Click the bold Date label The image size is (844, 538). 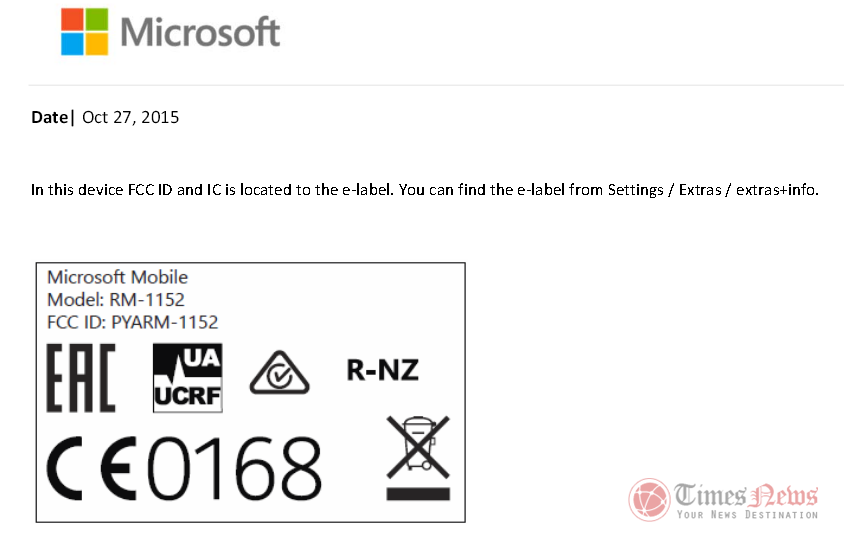[x=53, y=117]
